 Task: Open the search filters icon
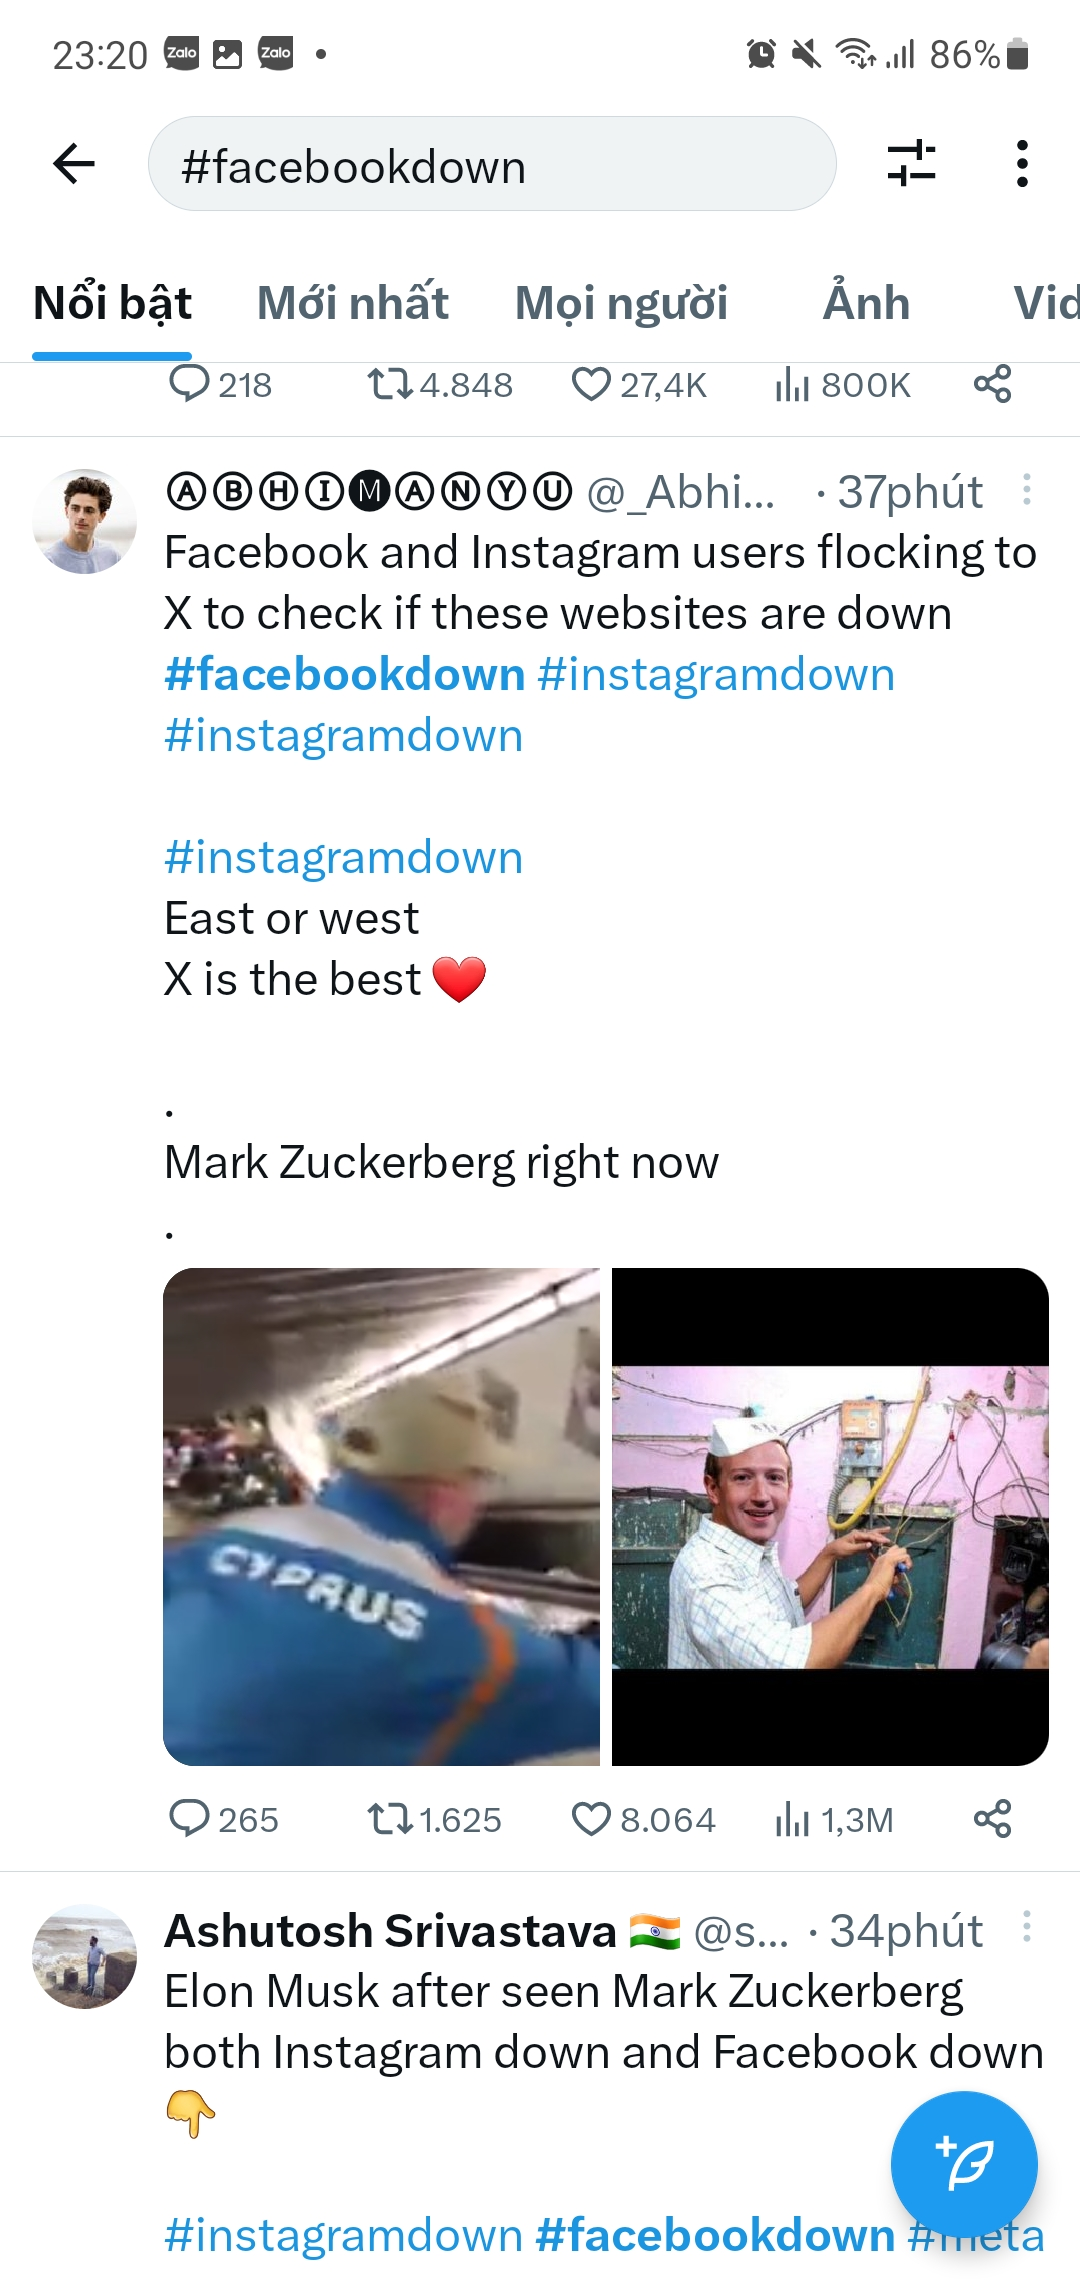(911, 166)
